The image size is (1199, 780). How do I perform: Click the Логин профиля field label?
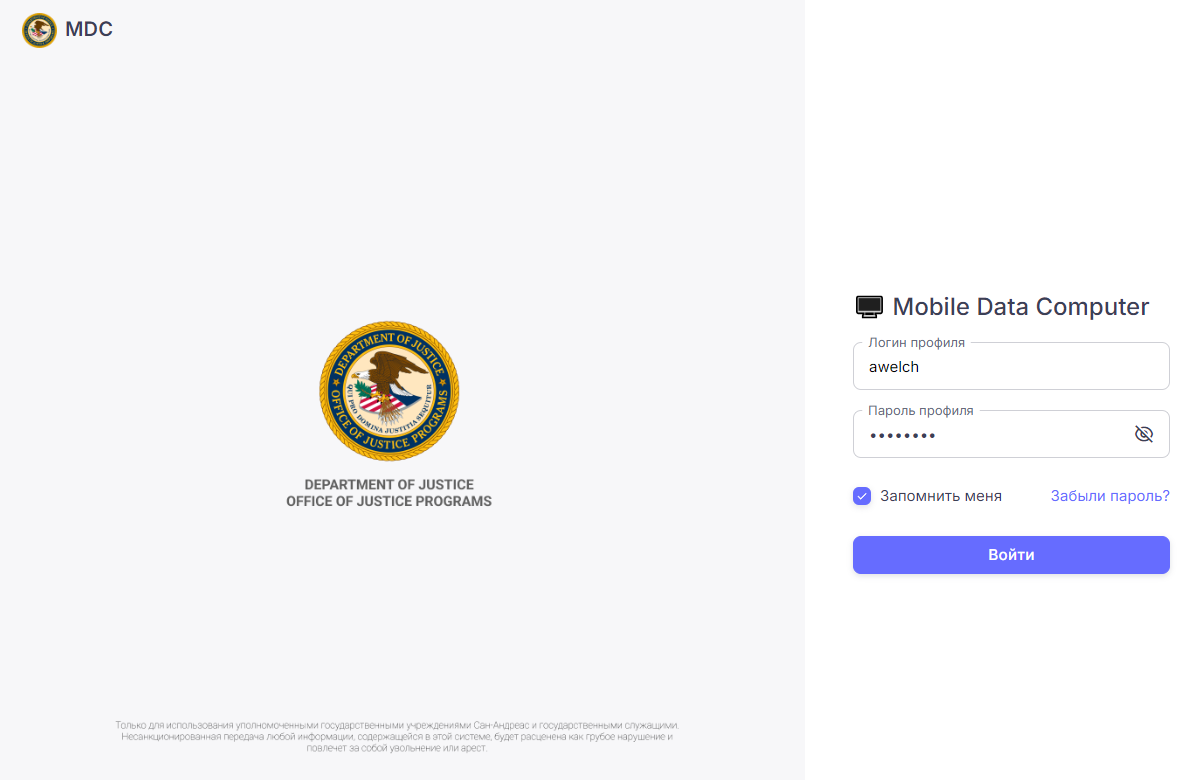[x=916, y=343]
